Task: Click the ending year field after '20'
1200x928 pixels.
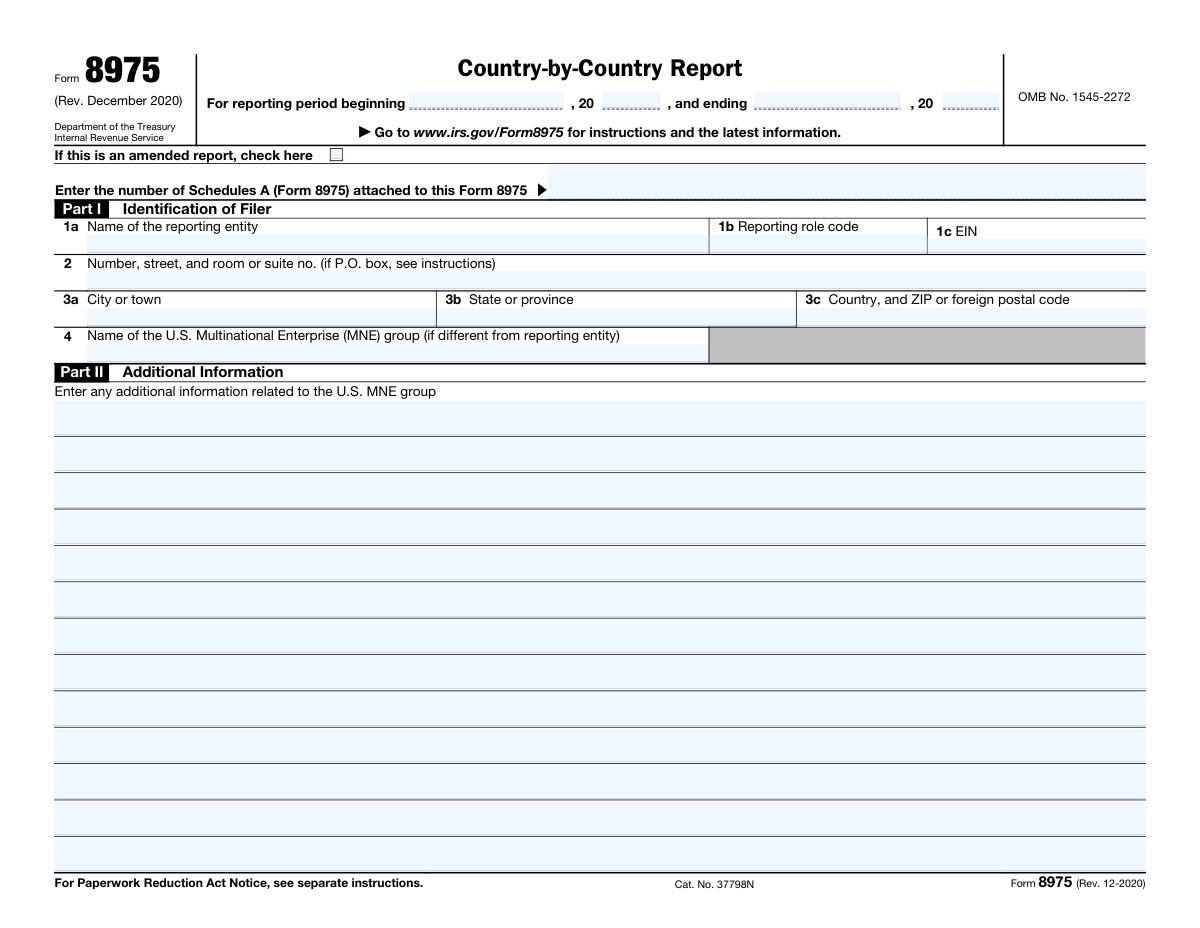Action: (970, 102)
